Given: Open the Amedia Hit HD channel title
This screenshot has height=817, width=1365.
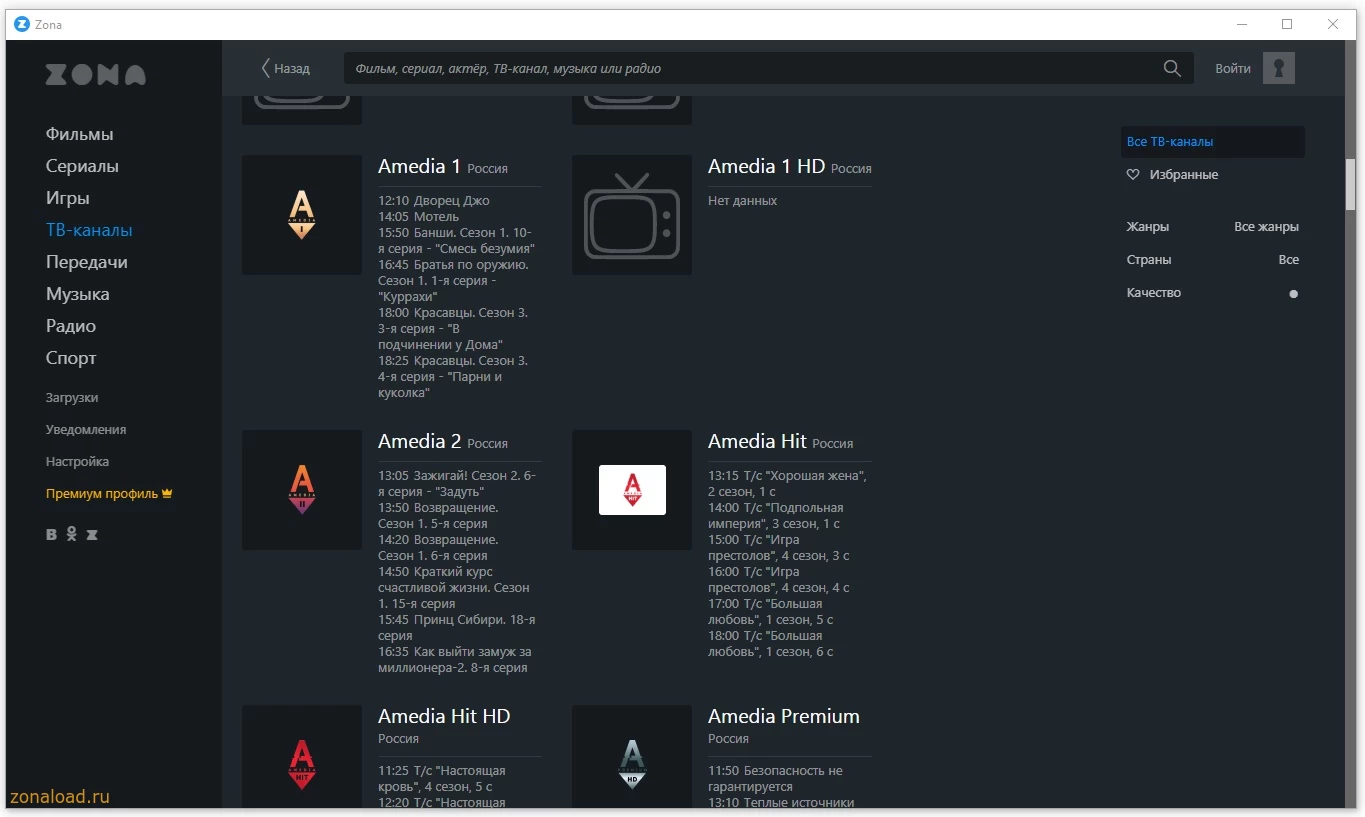Looking at the screenshot, I should coord(444,717).
